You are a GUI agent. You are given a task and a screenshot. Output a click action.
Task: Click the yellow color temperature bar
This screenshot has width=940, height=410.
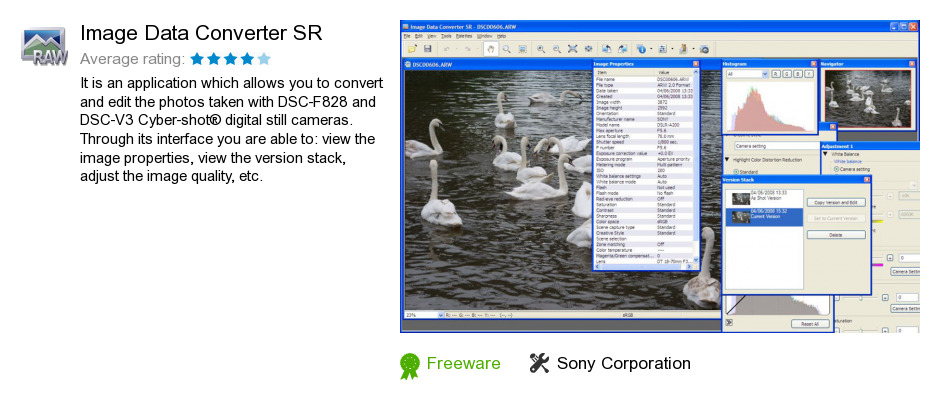click(x=877, y=221)
